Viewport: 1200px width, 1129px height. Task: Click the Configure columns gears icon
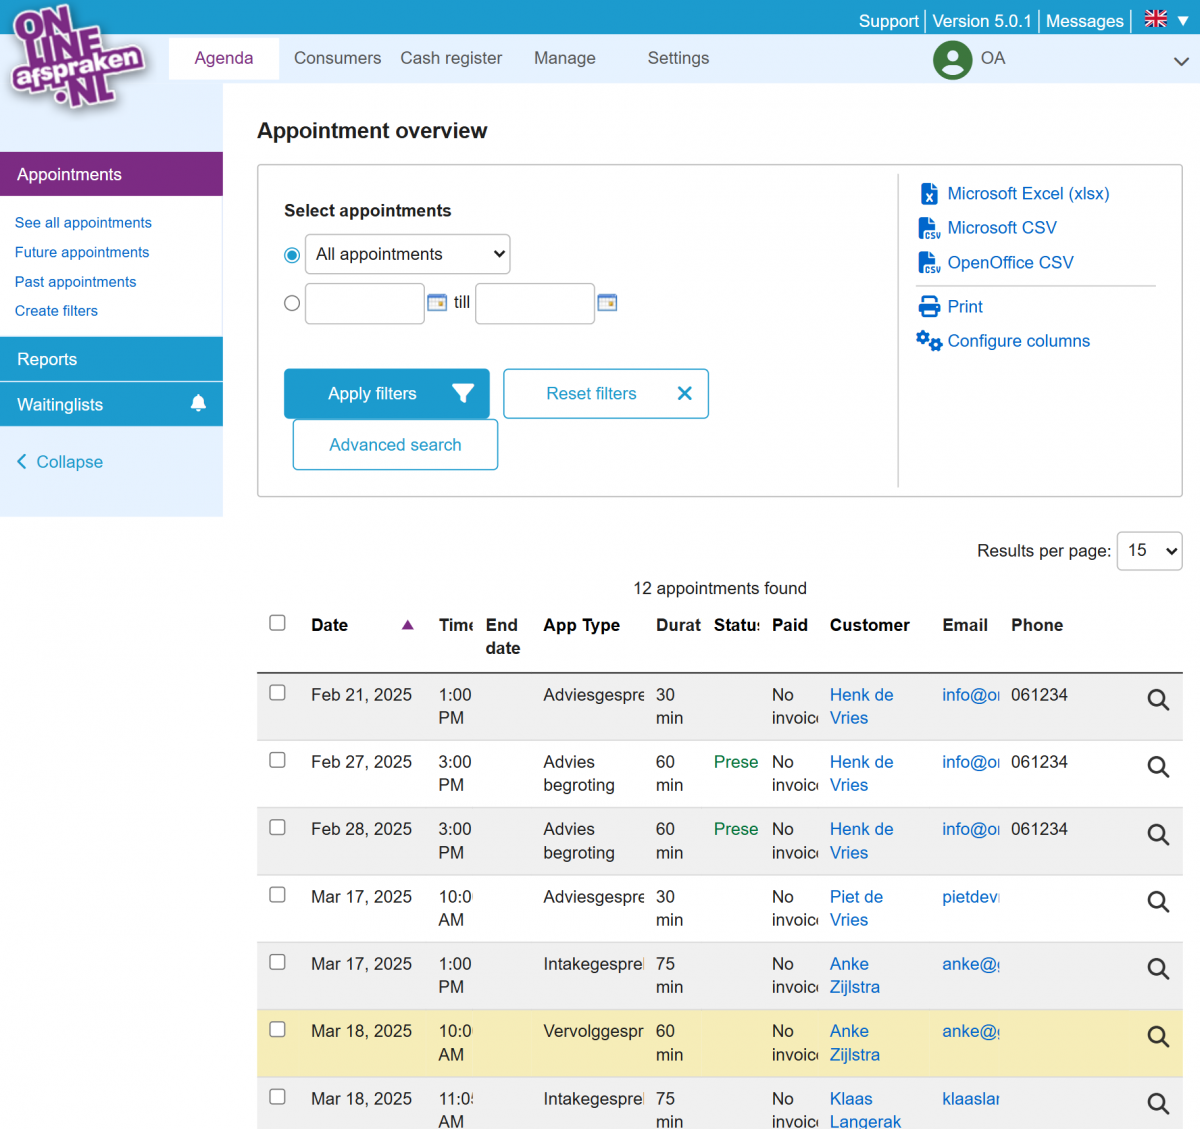click(929, 341)
